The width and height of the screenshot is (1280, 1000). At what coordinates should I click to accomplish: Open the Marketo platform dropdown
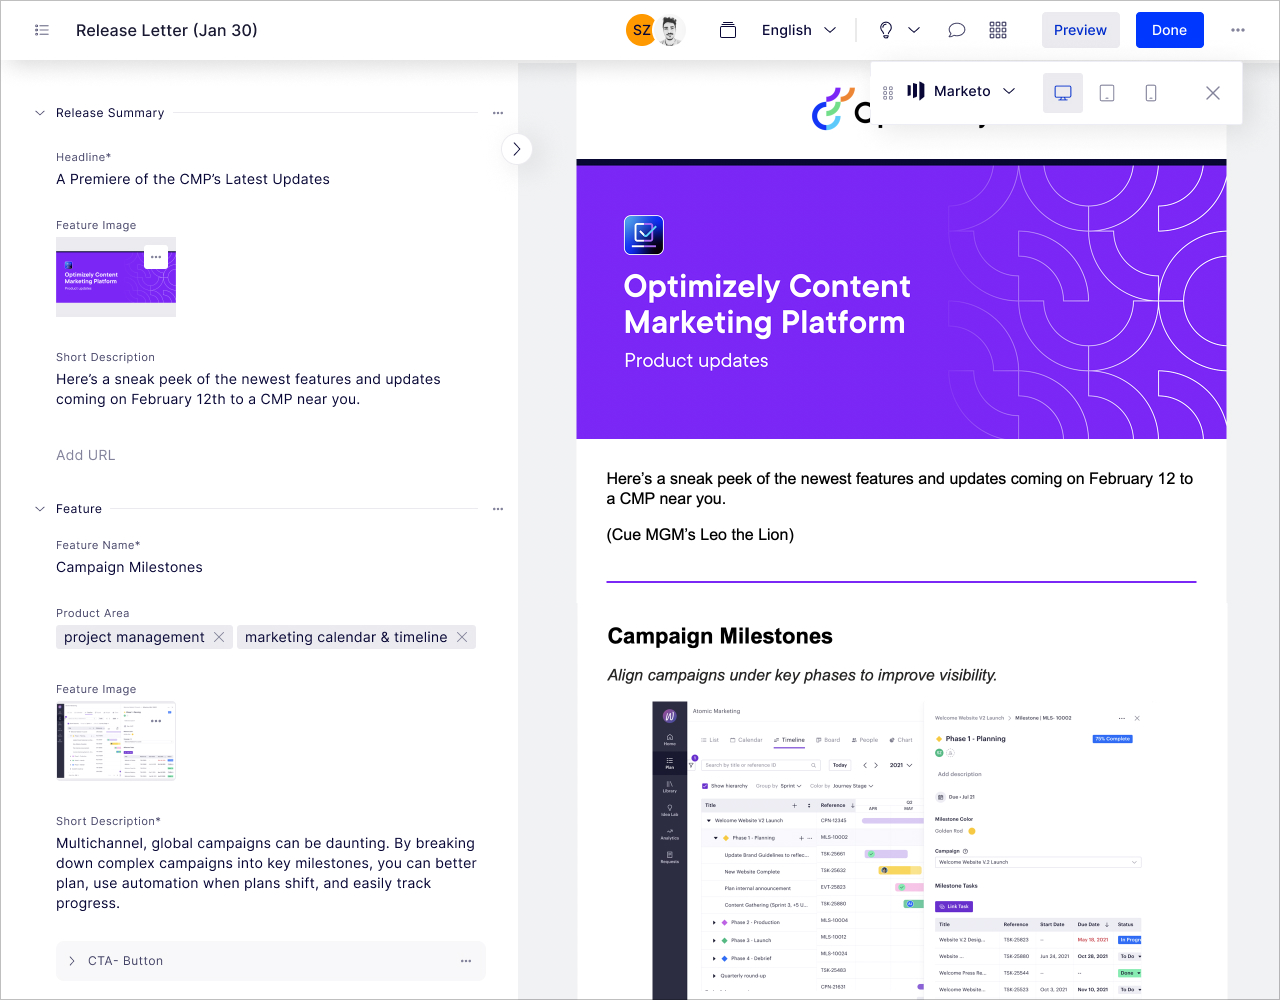1010,91
